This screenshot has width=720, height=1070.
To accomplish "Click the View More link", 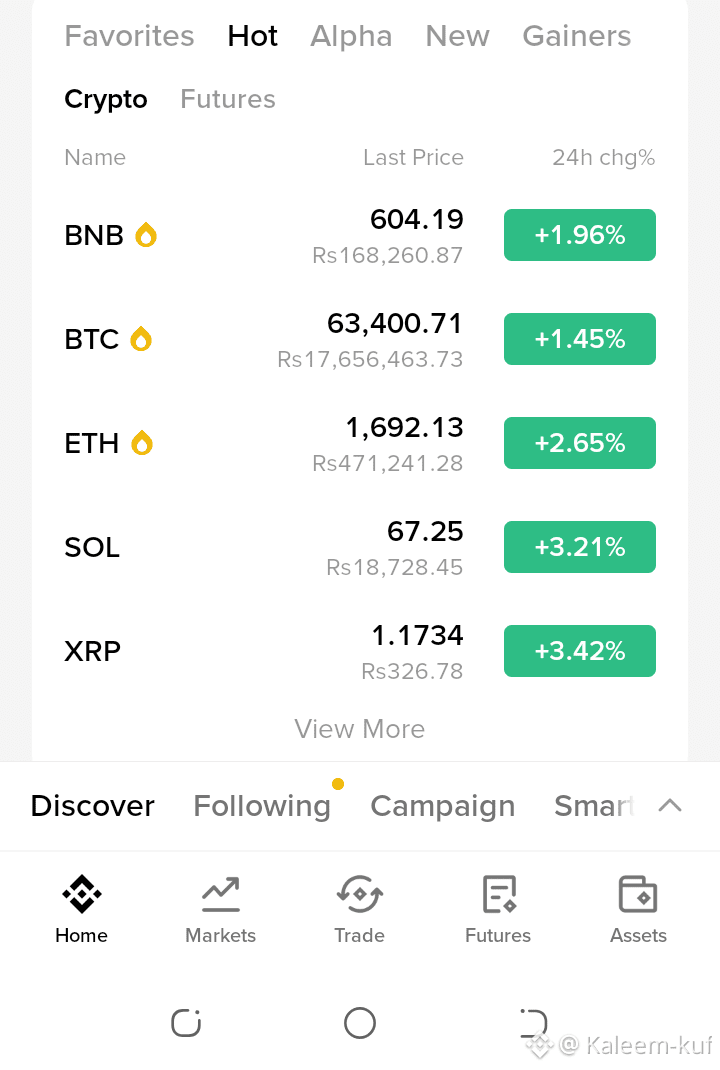I will click(x=360, y=729).
